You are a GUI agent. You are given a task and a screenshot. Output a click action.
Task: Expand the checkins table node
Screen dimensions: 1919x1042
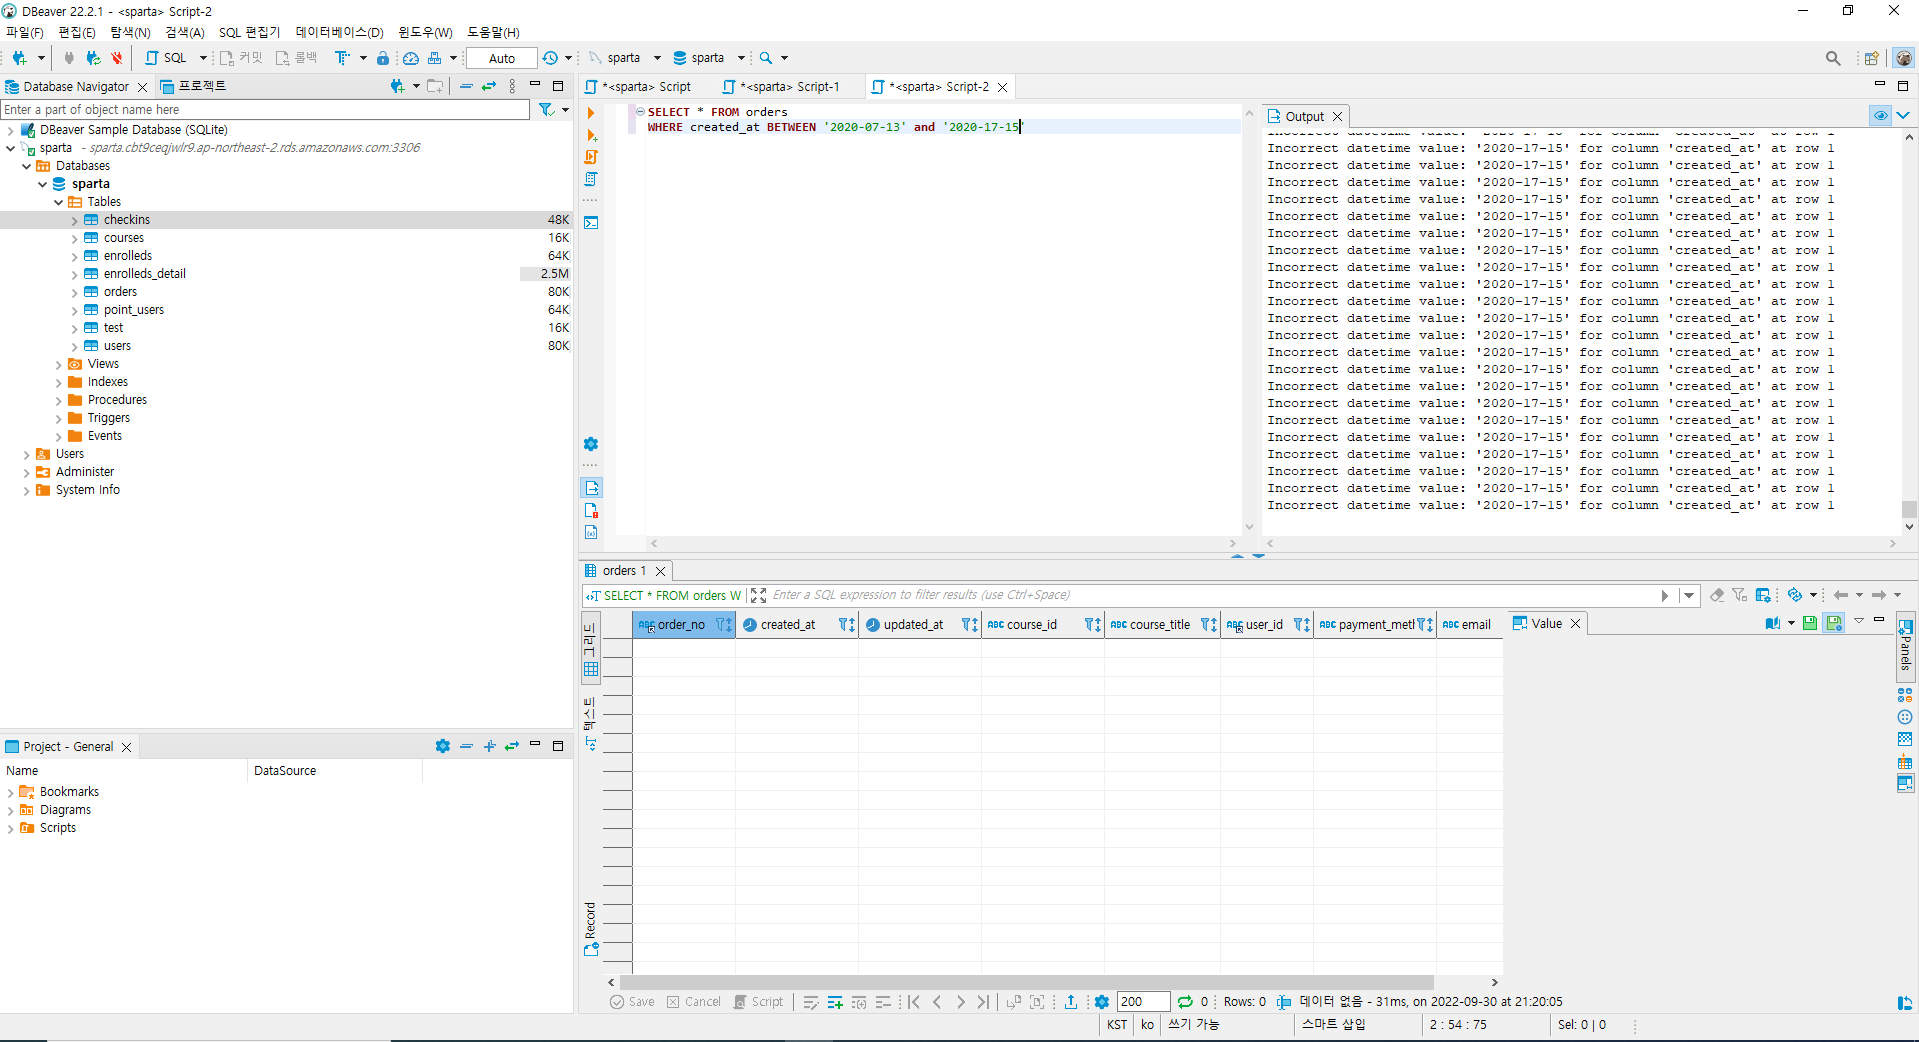(74, 220)
